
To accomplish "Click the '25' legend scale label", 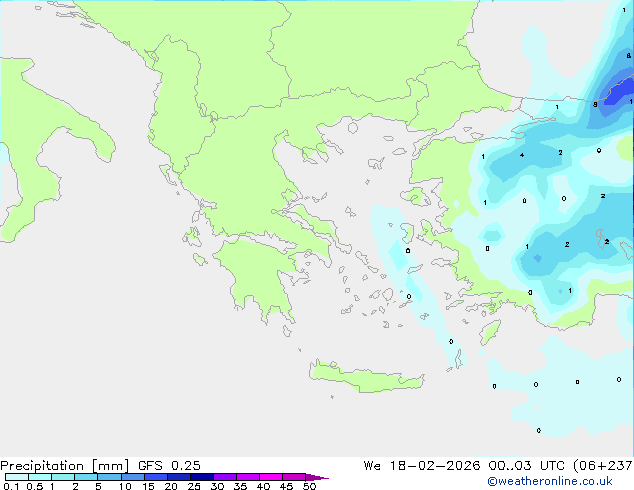I will tap(194, 486).
